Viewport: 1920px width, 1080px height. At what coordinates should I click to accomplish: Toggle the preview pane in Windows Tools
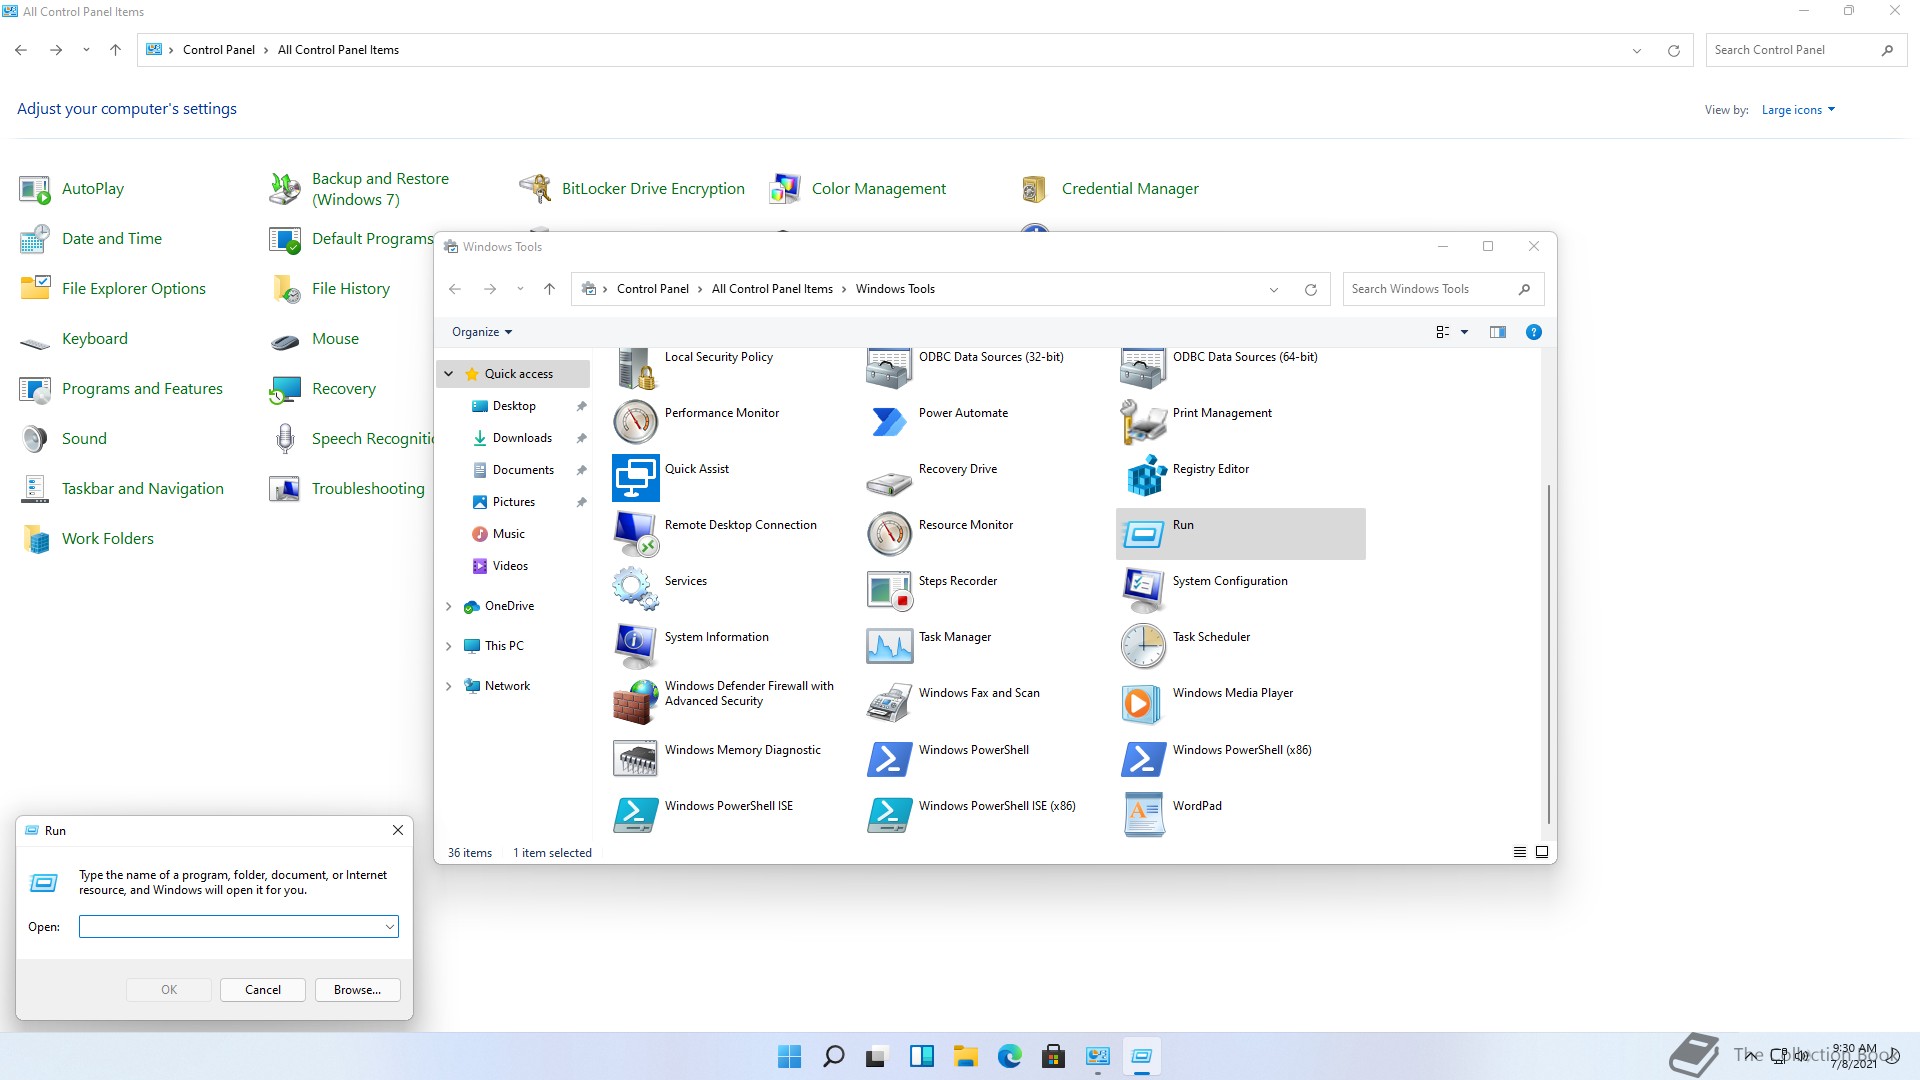[x=1497, y=332]
